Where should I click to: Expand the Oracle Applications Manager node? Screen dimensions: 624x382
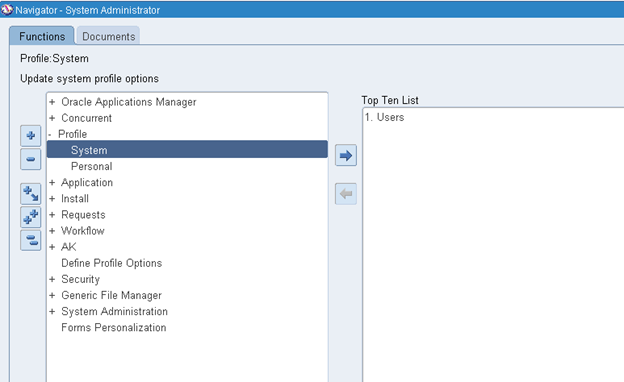(52, 102)
